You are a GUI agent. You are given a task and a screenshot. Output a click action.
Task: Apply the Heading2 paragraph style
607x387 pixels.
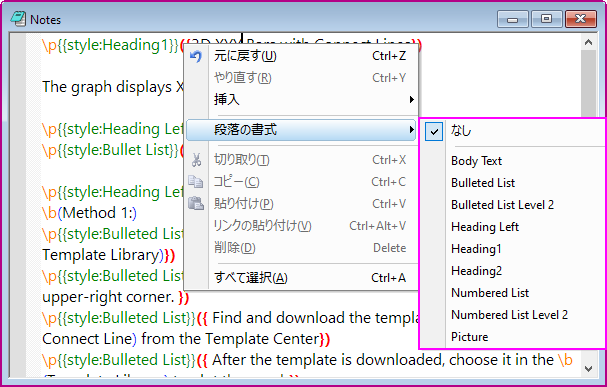coord(513,271)
